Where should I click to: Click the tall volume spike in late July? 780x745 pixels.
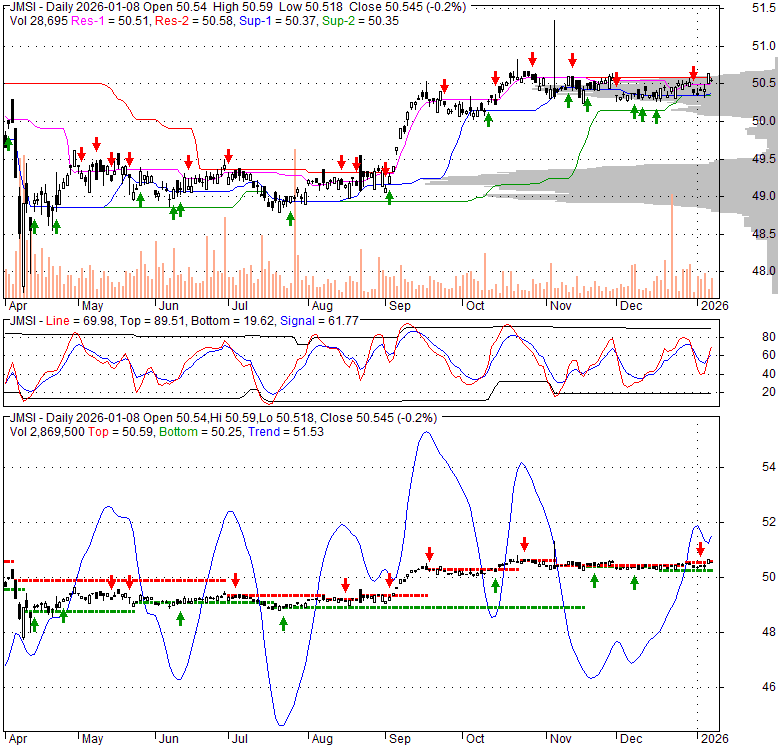(295, 223)
